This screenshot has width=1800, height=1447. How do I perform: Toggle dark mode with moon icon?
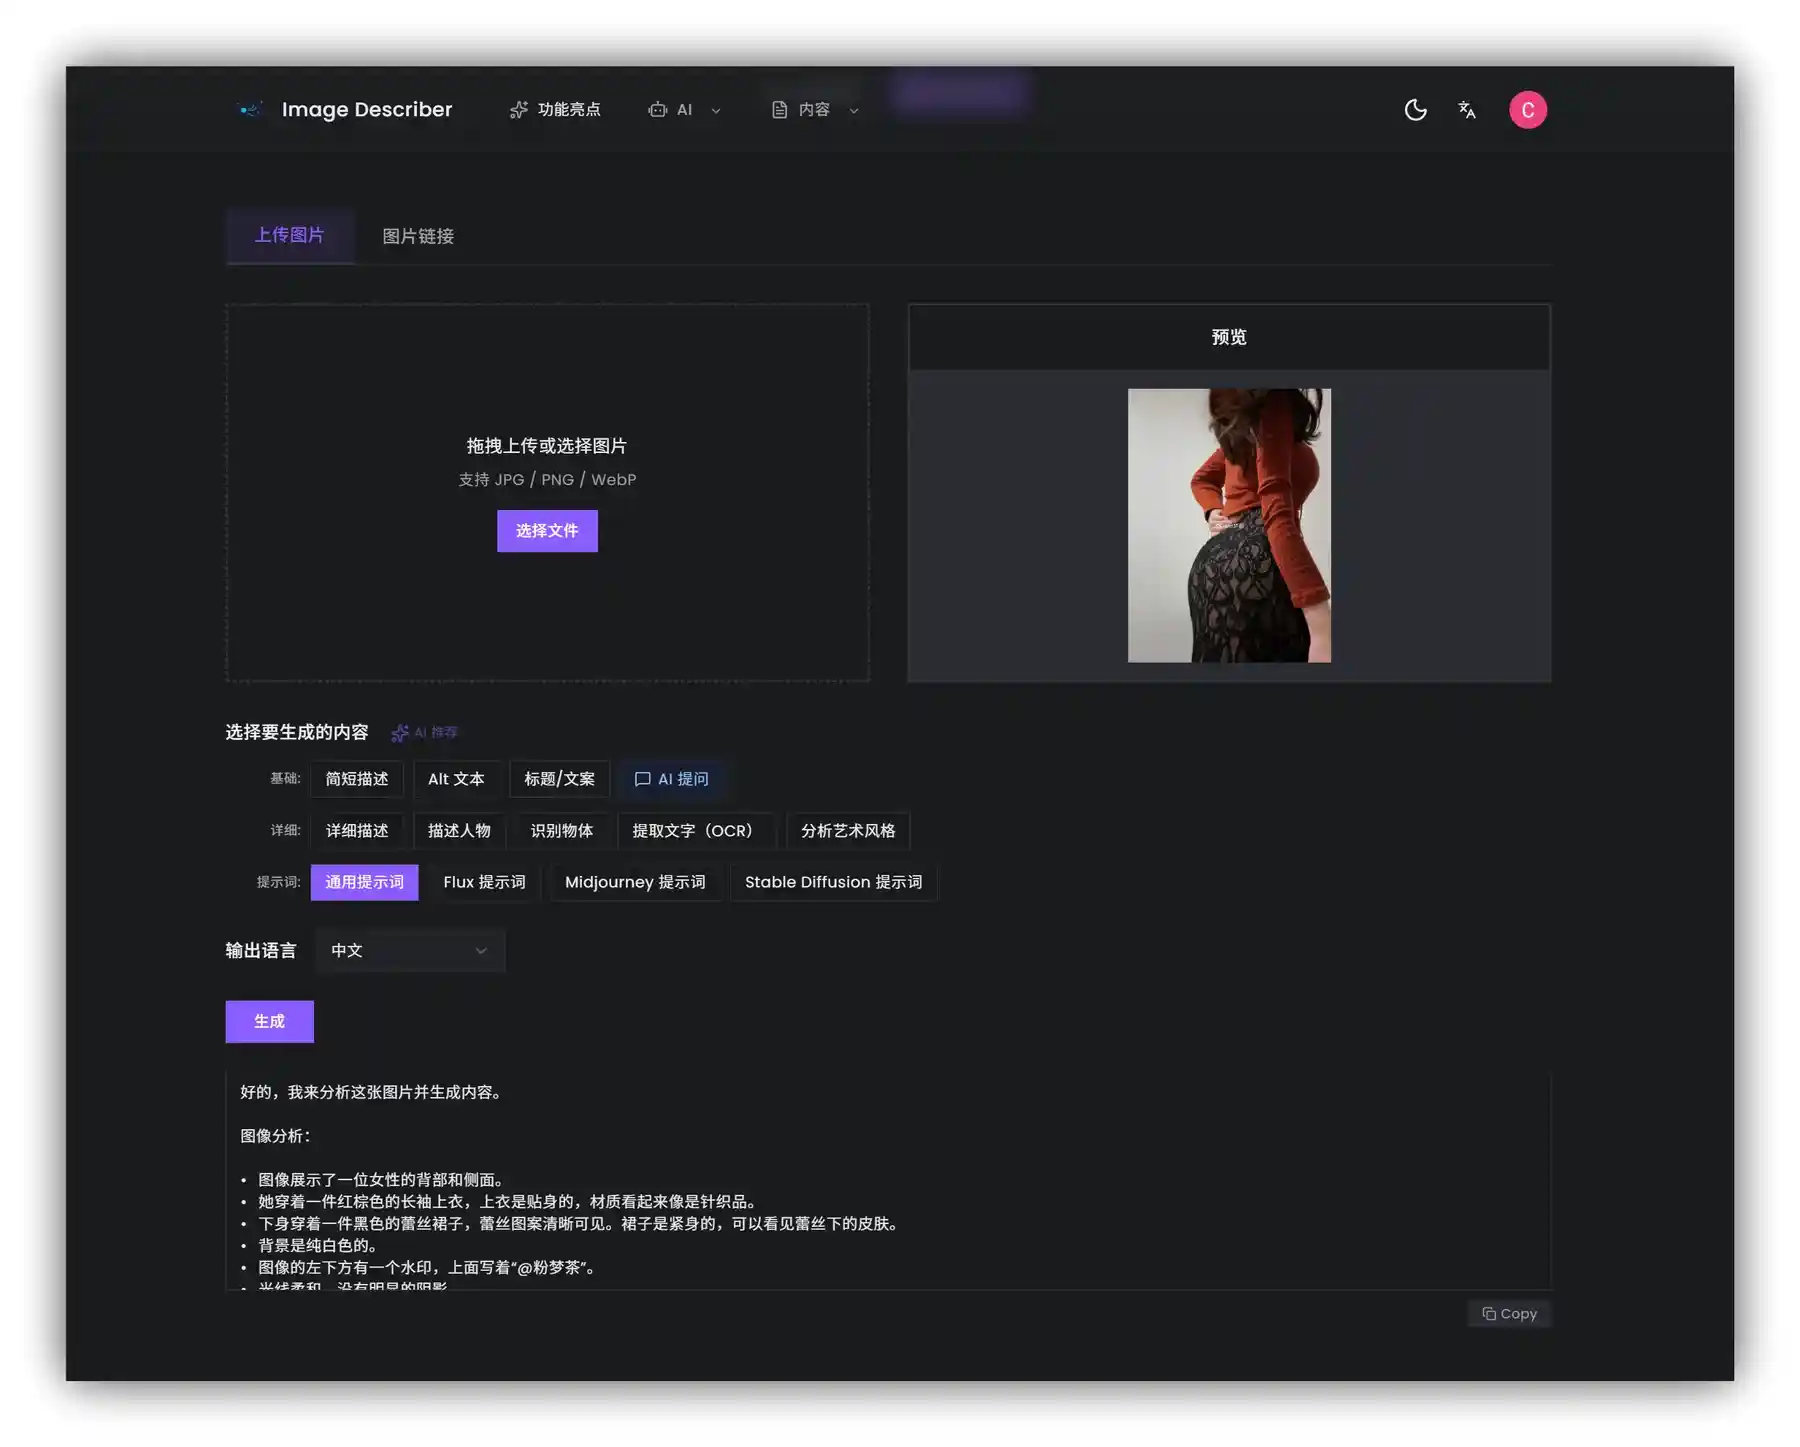1415,110
